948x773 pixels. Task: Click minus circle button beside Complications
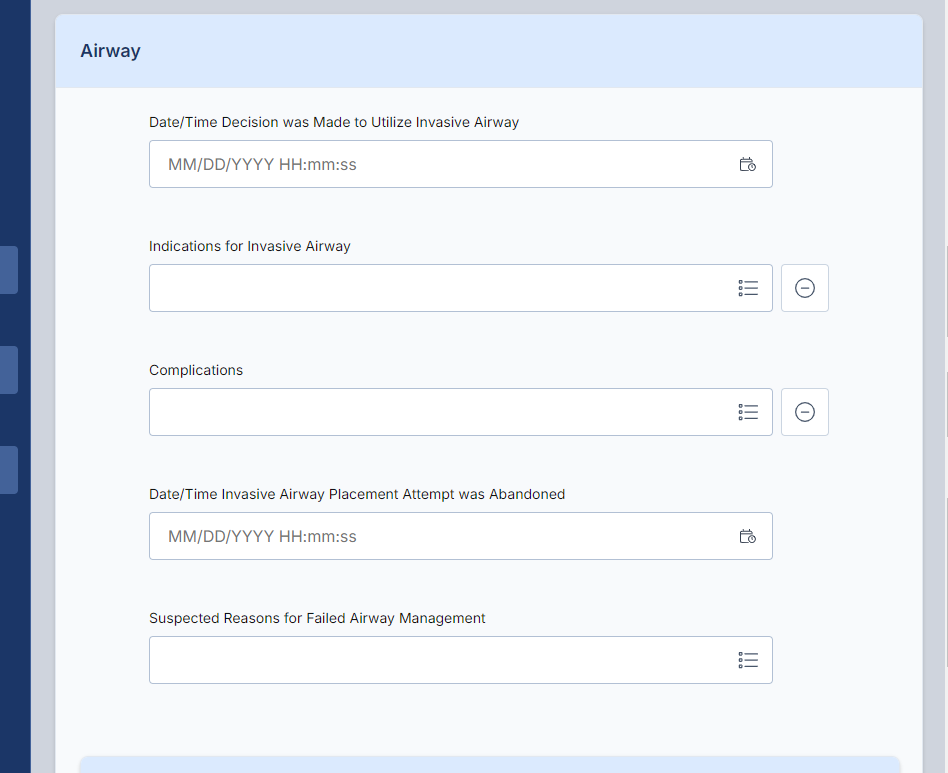click(x=805, y=412)
